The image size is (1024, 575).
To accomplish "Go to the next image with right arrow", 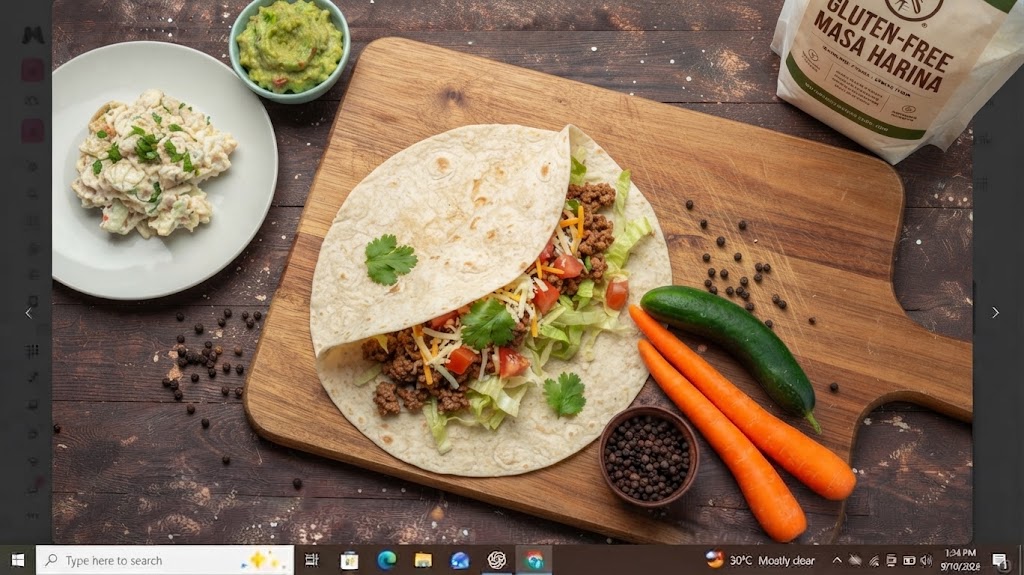I will pos(995,313).
